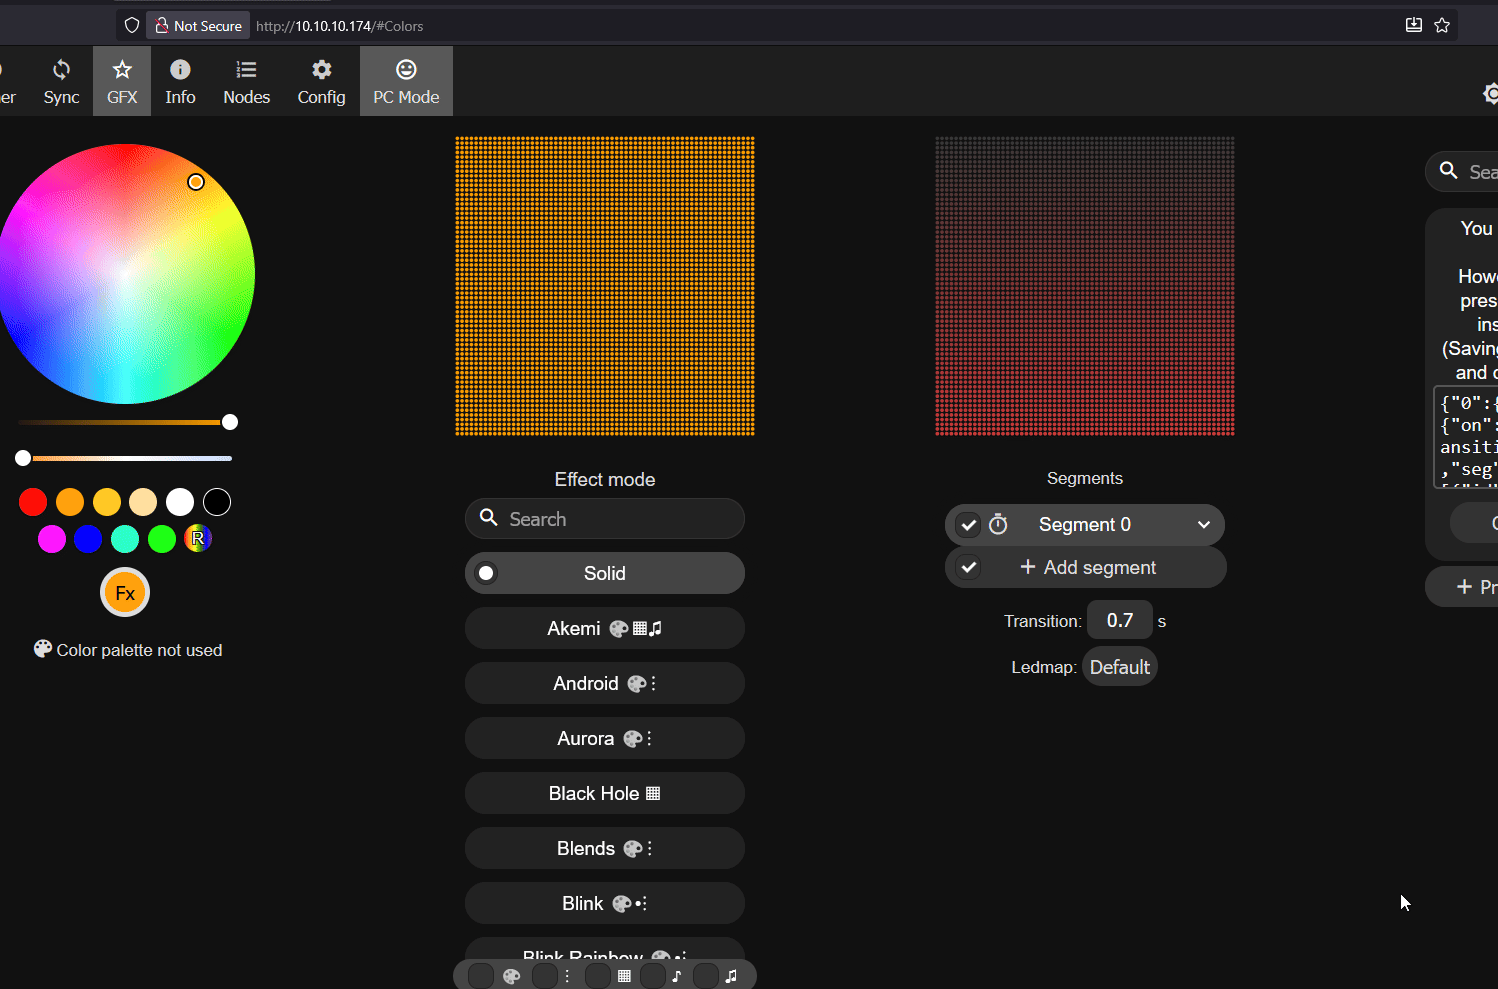Click the Sync toolbar icon
1498x989 pixels.
tap(61, 81)
